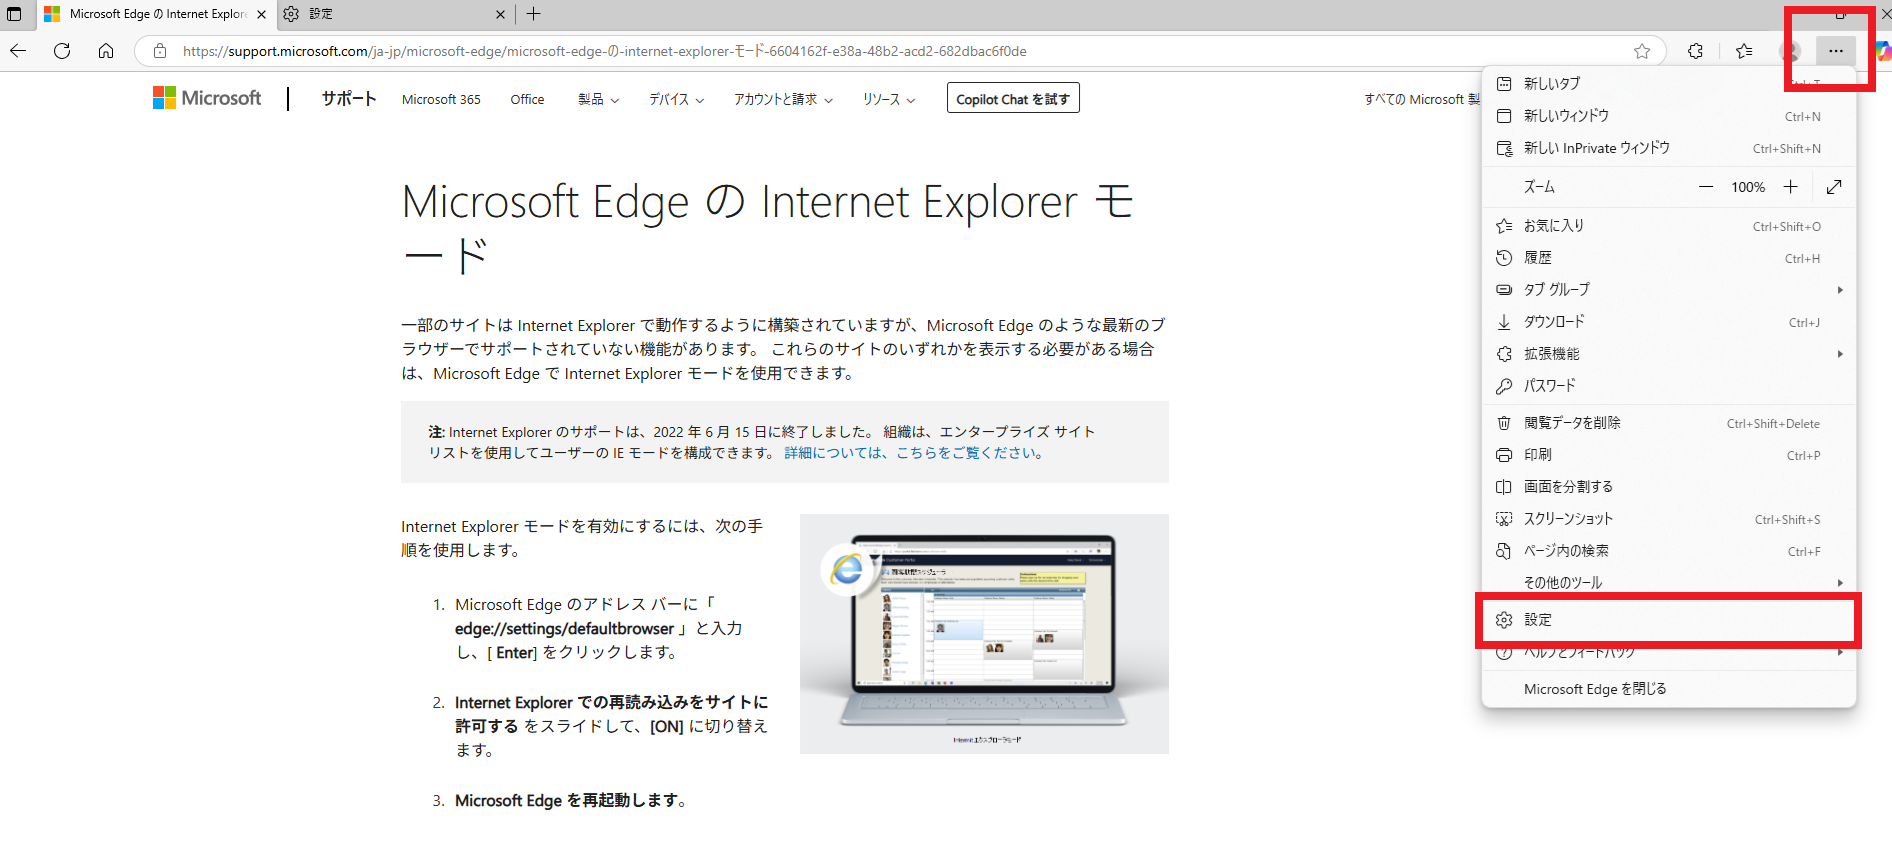Expand the デバイス dropdown menu
The height and width of the screenshot is (841, 1892).
click(676, 99)
